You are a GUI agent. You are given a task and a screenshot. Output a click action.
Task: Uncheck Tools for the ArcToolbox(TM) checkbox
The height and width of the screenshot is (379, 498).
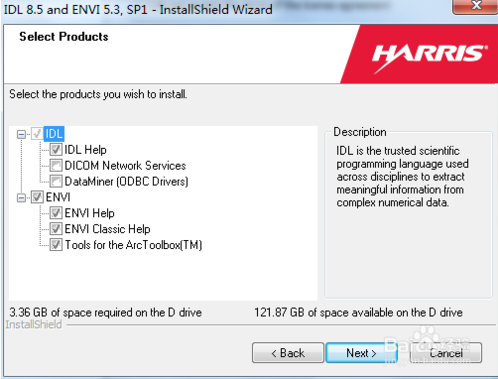[56, 245]
